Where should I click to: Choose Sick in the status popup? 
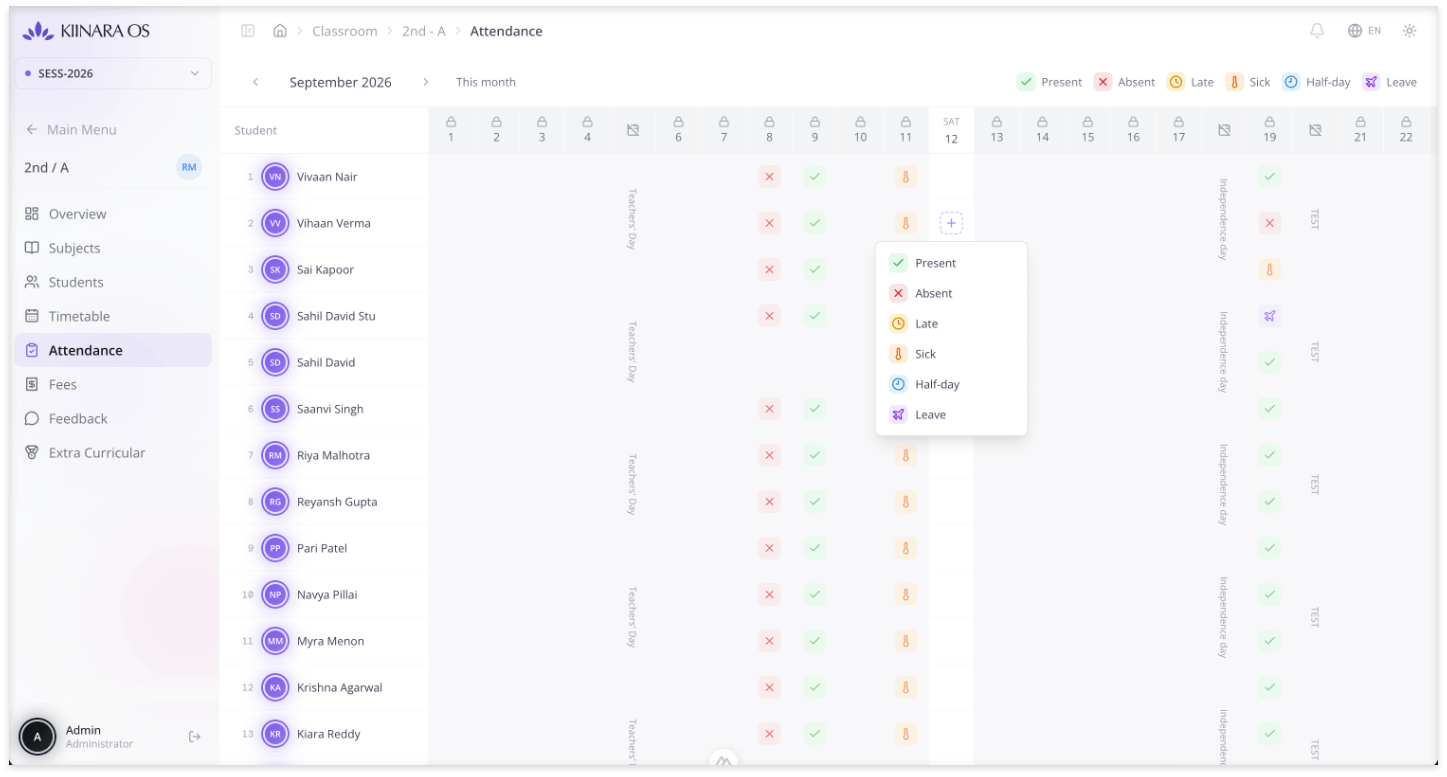(x=951, y=354)
